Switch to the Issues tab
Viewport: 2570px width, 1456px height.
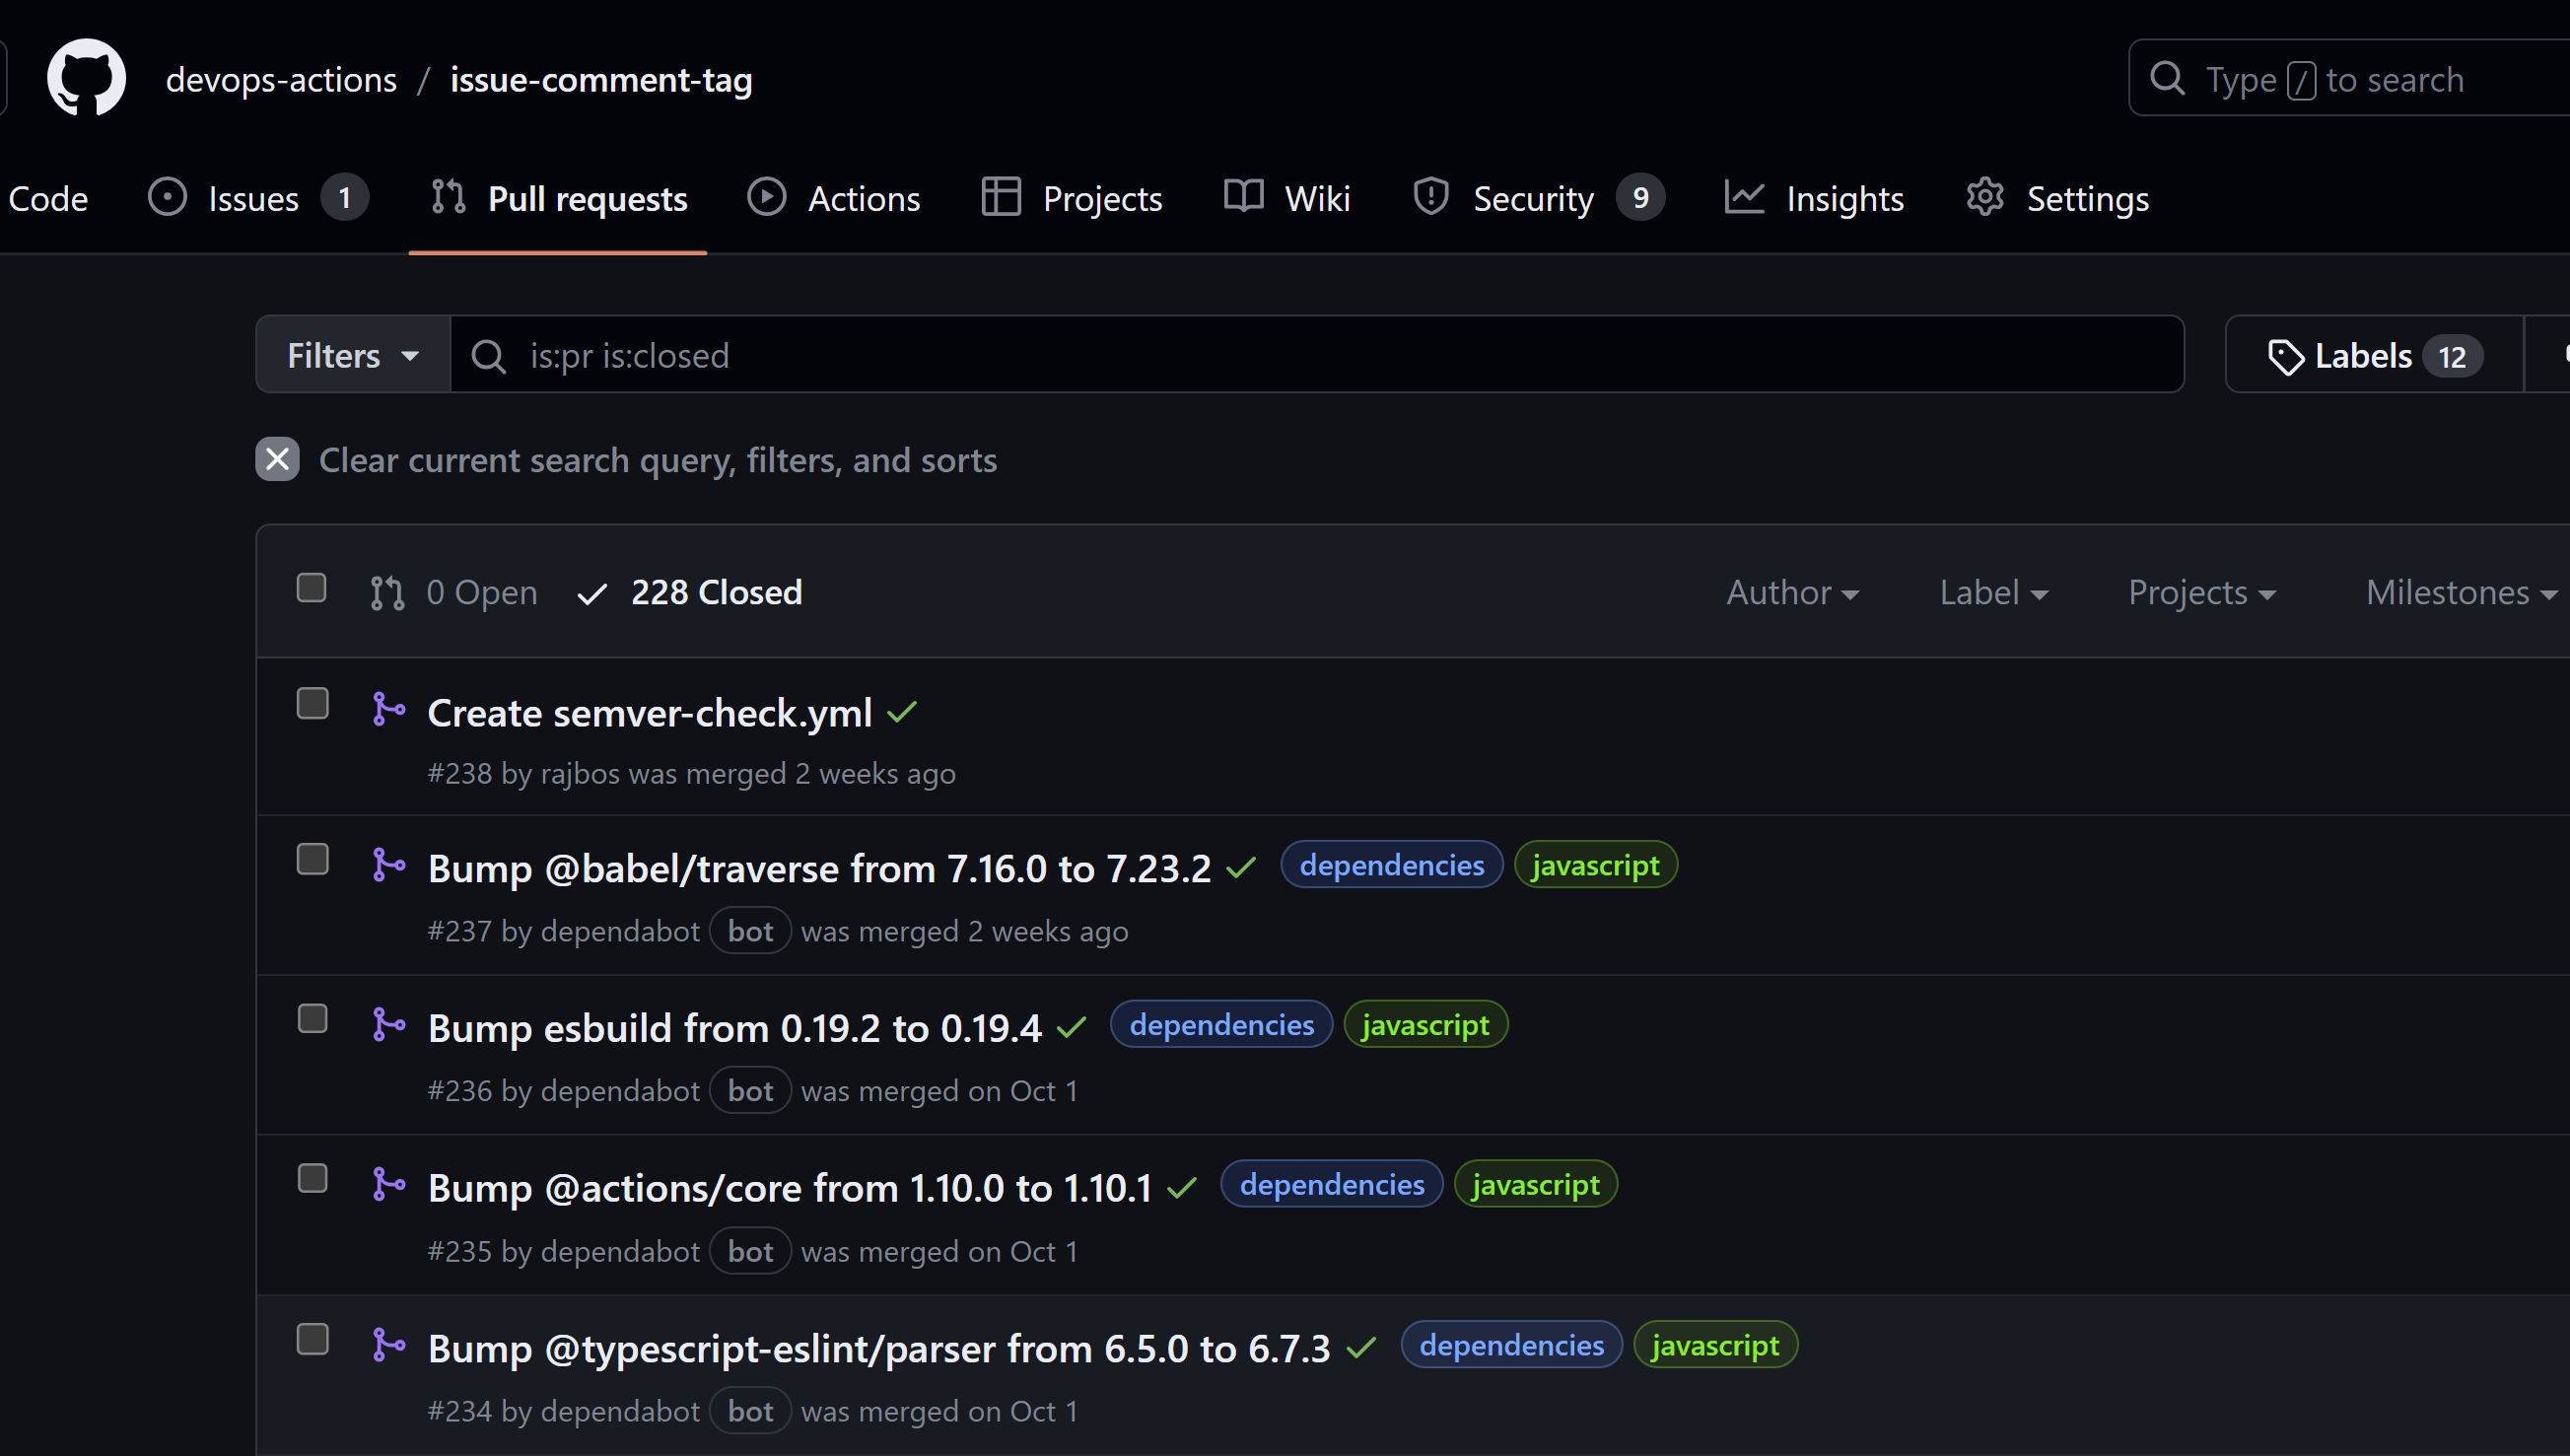click(x=258, y=198)
